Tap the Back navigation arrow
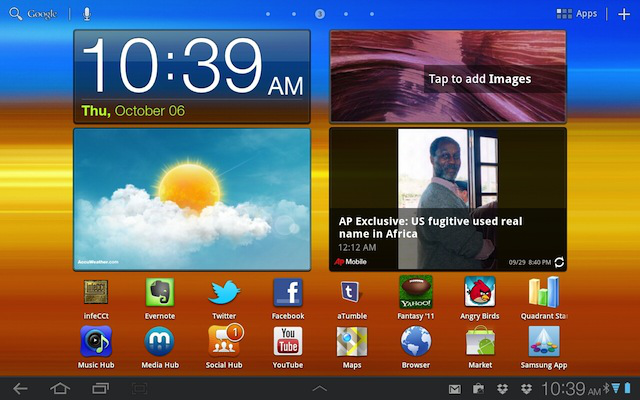The image size is (640, 400). 20,389
